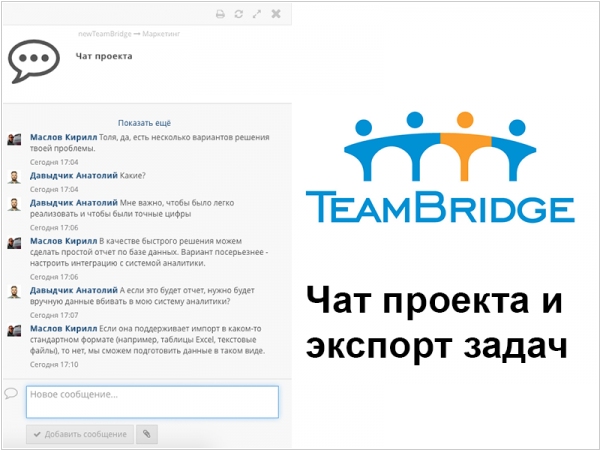
Task: Attach a file with the paperclip button
Action: (x=147, y=434)
